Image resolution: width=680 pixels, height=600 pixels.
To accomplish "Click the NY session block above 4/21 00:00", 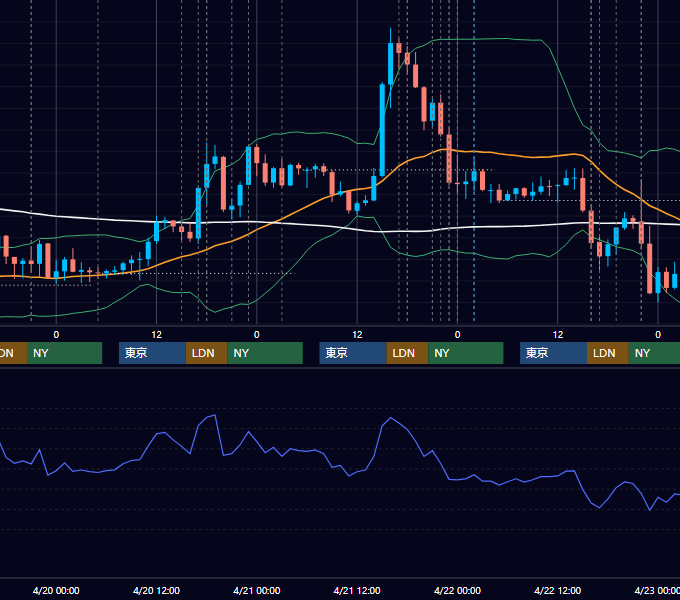I will (x=265, y=353).
